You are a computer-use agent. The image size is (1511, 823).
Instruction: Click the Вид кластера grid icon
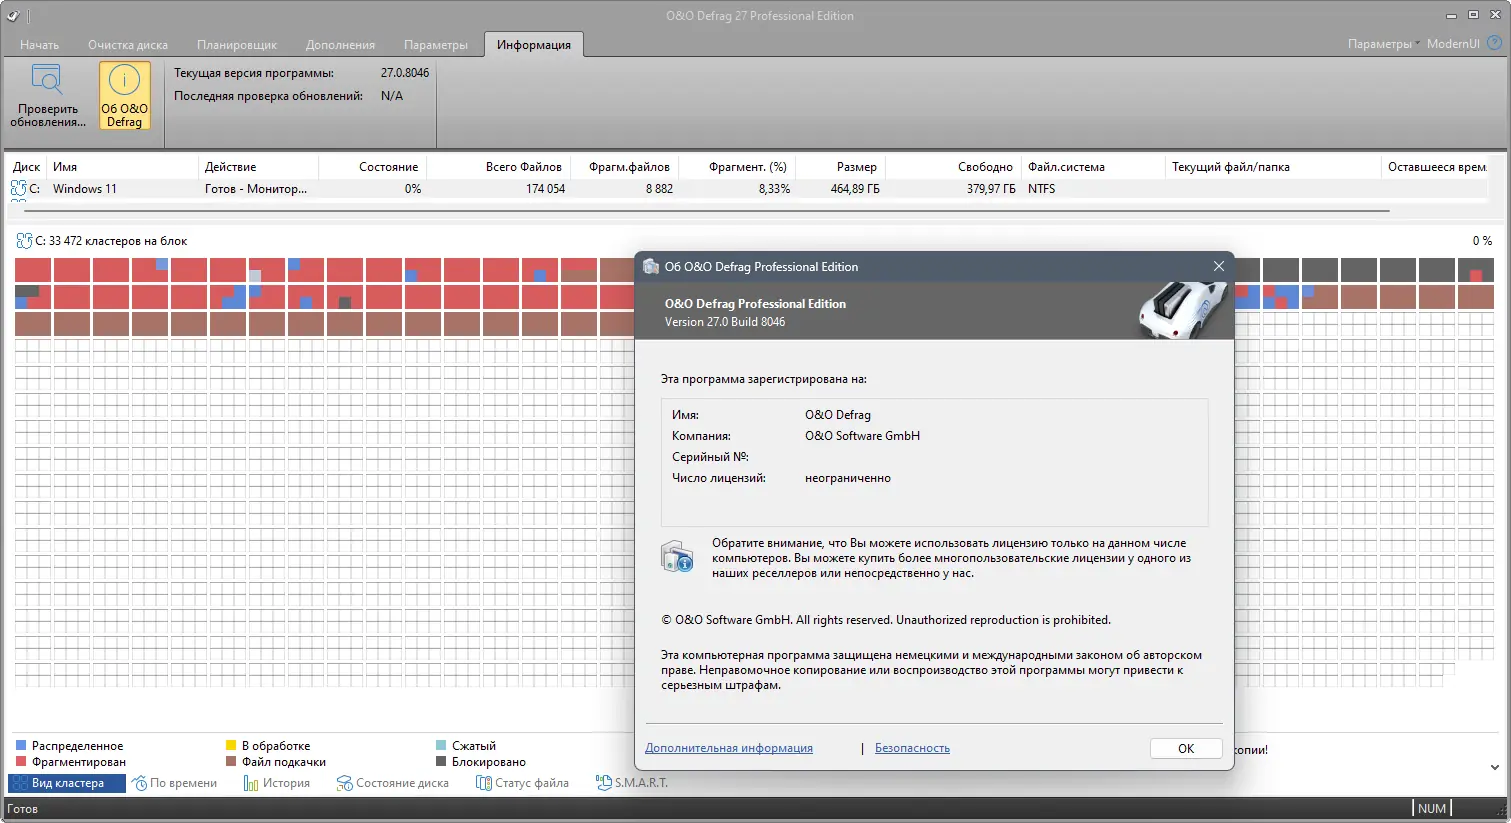click(x=20, y=783)
